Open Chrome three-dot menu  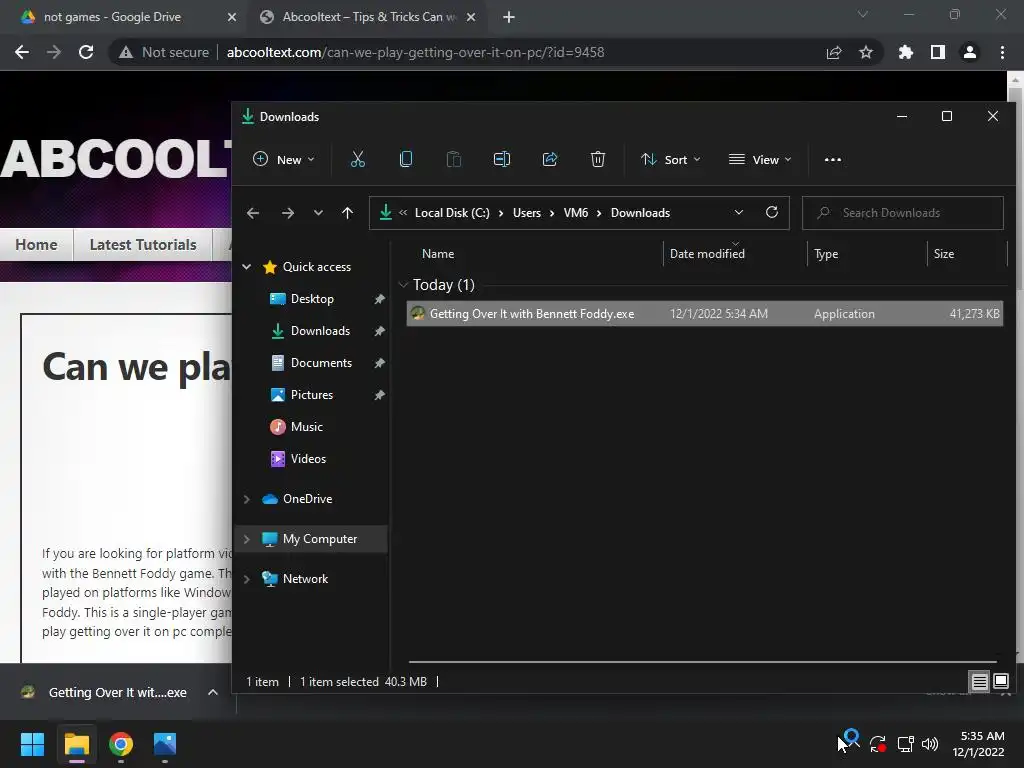[x=1002, y=52]
